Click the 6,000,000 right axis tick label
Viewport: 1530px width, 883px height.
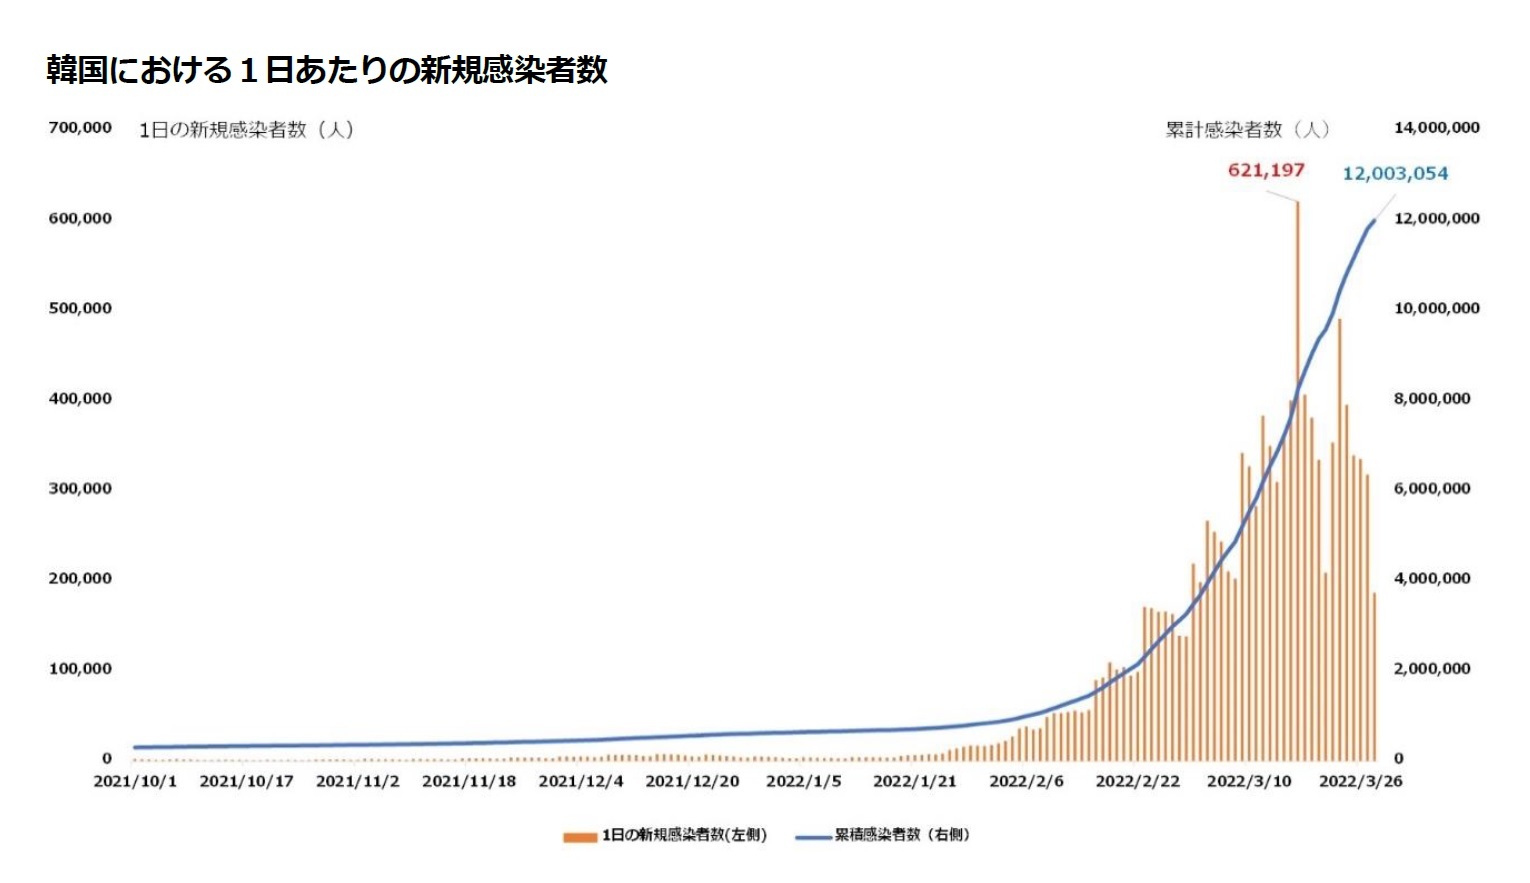[x=1432, y=488]
